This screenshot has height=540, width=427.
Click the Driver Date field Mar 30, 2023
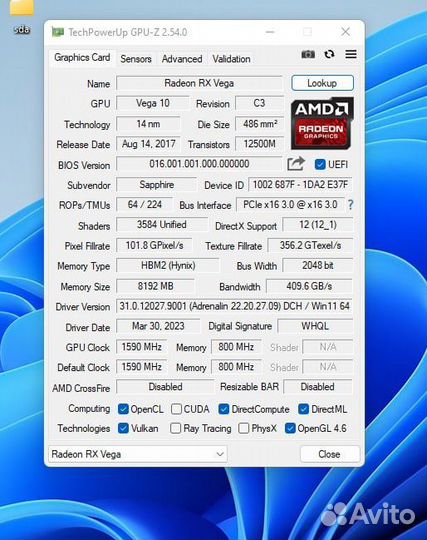(x=158, y=326)
